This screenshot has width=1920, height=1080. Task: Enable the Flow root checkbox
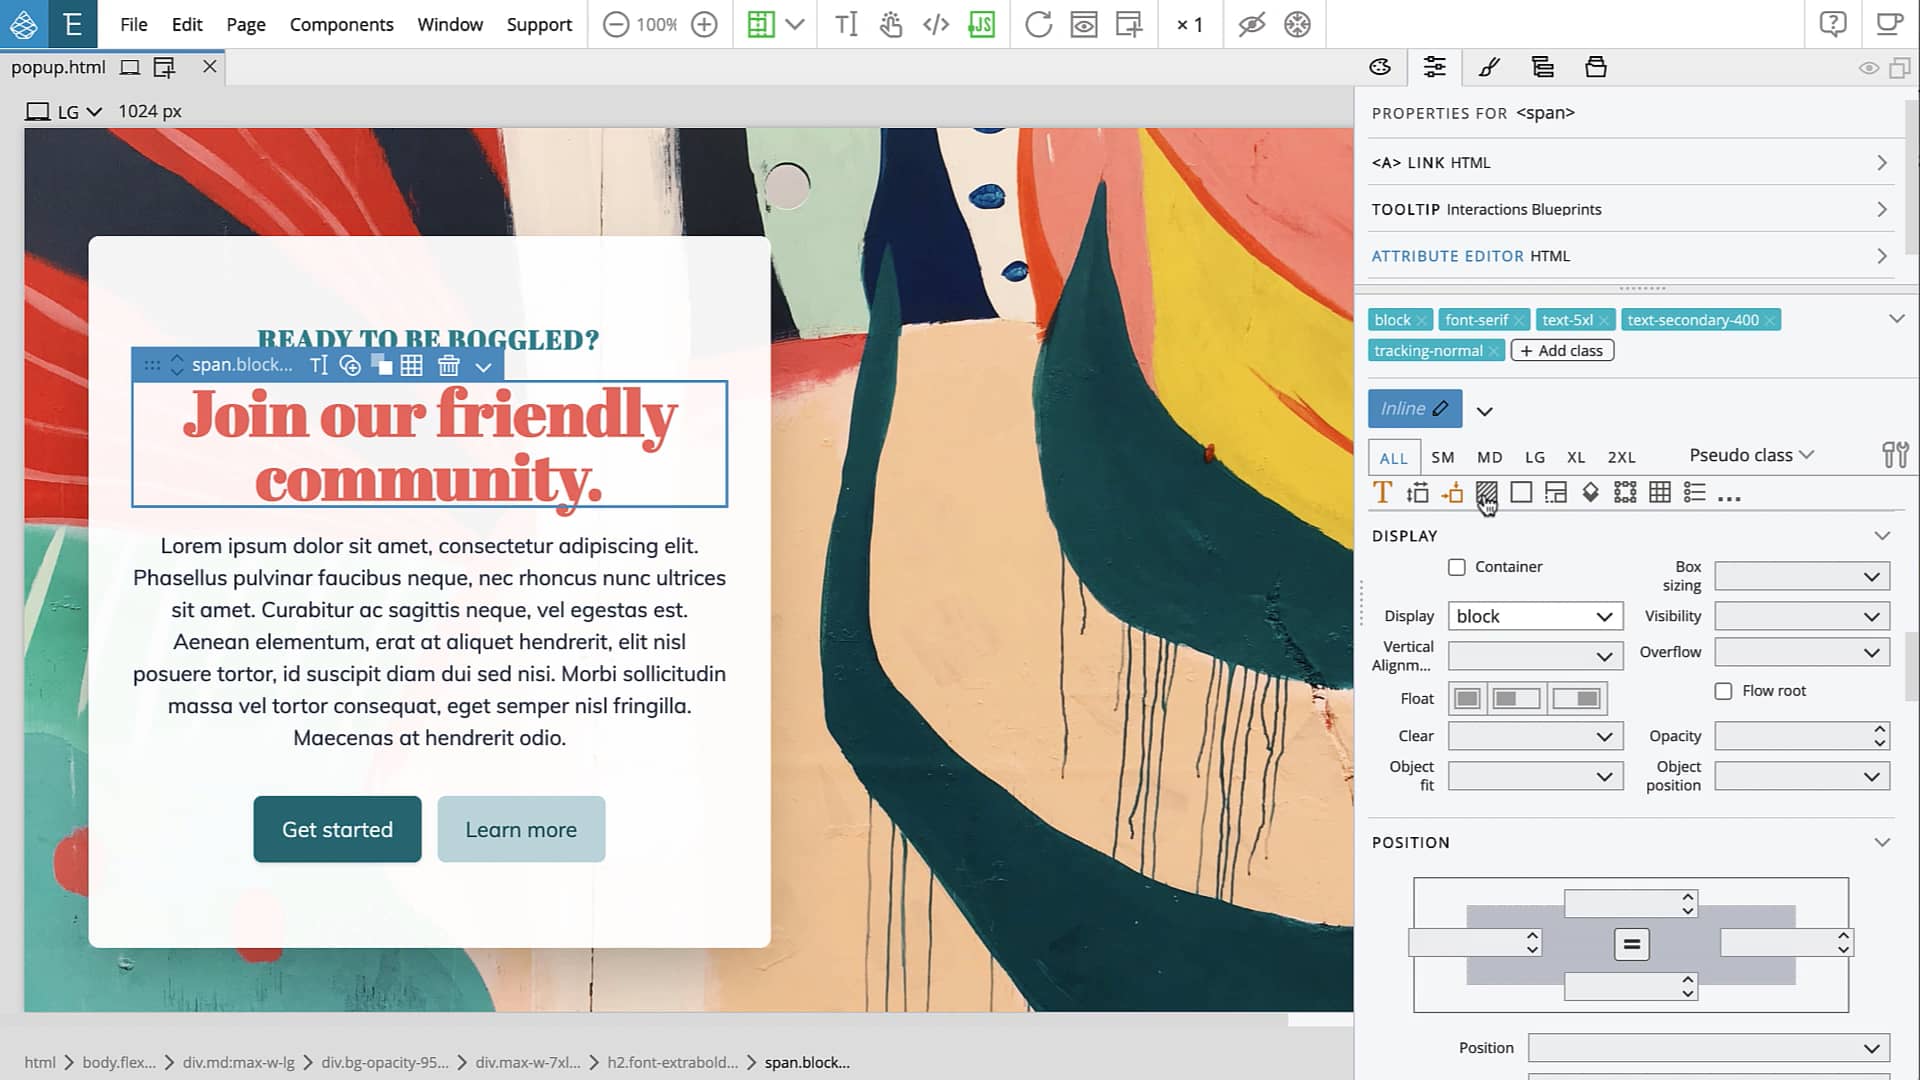tap(1725, 691)
